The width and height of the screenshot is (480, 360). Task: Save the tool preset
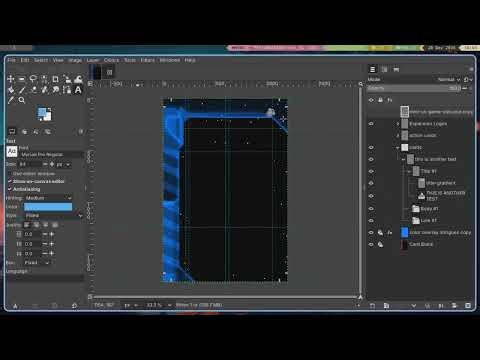click(x=15, y=305)
